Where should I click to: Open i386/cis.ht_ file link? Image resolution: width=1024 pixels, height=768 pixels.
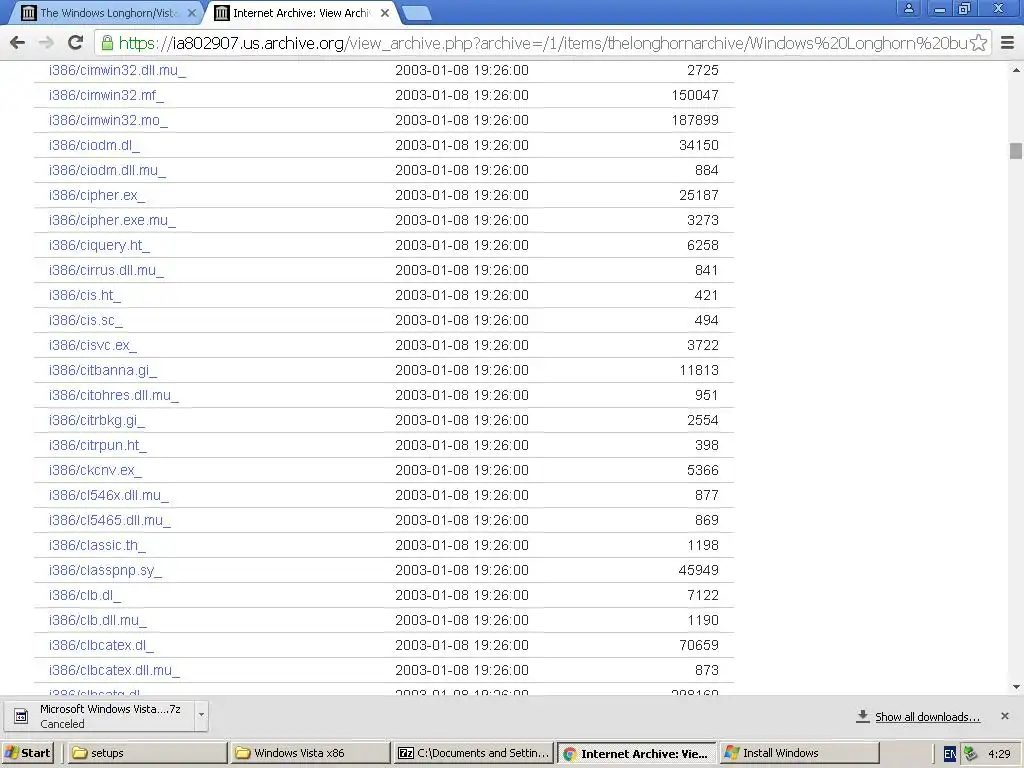click(x=85, y=295)
